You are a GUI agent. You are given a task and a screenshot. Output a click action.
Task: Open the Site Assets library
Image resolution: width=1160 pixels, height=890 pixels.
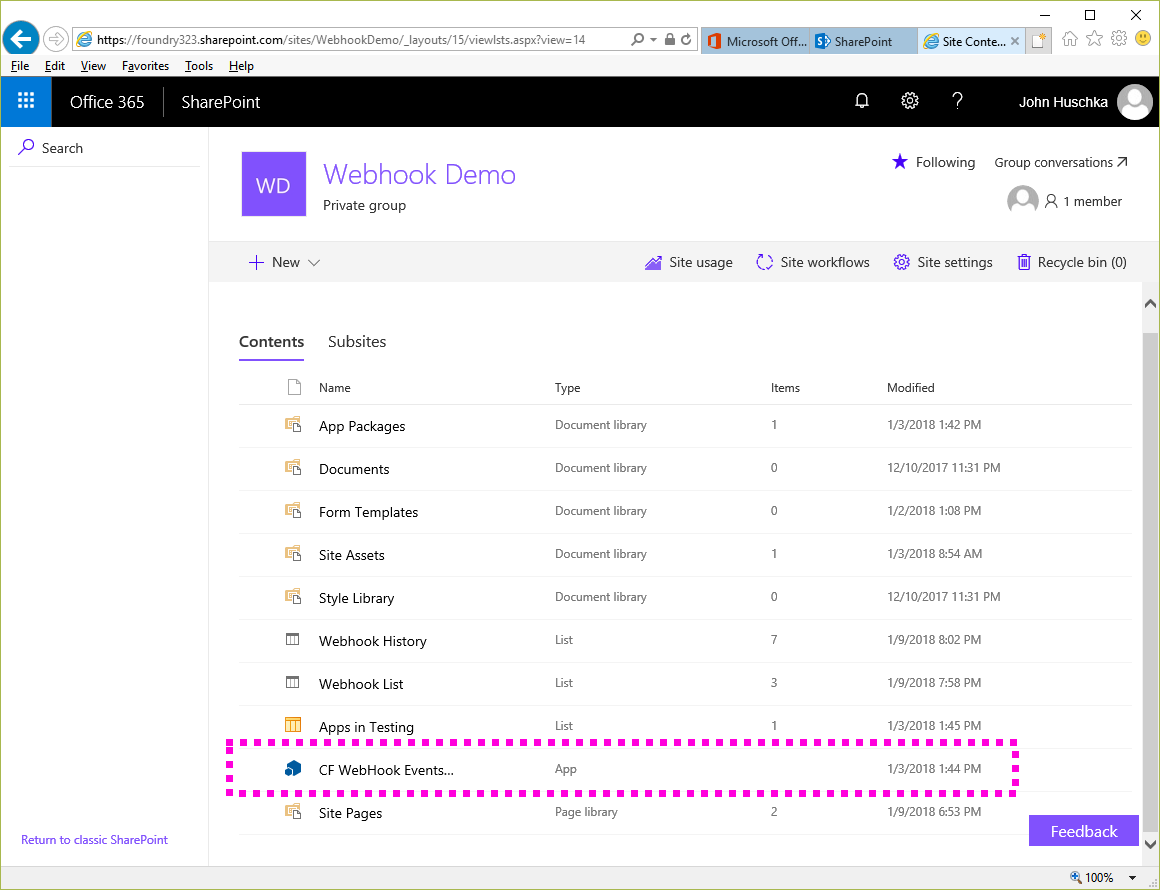coord(351,555)
